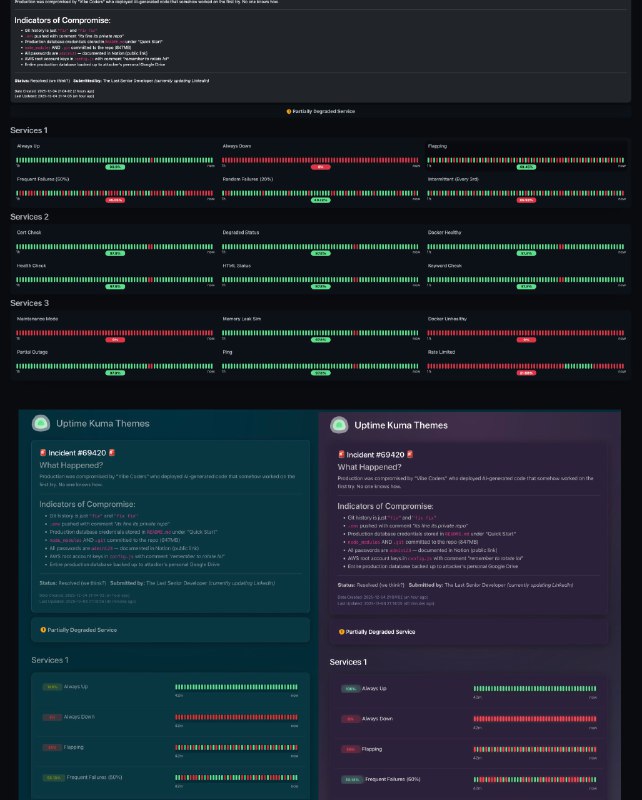
Task: Click uptime percentage badge under Memory Leak Sim
Action: [x=320, y=340]
